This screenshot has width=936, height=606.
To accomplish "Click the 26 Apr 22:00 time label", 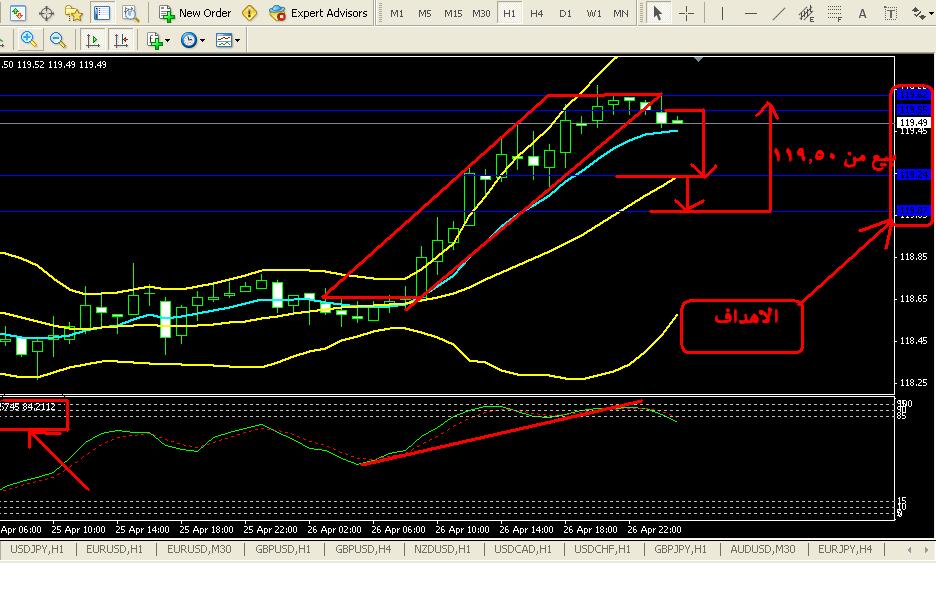I will tap(654, 530).
